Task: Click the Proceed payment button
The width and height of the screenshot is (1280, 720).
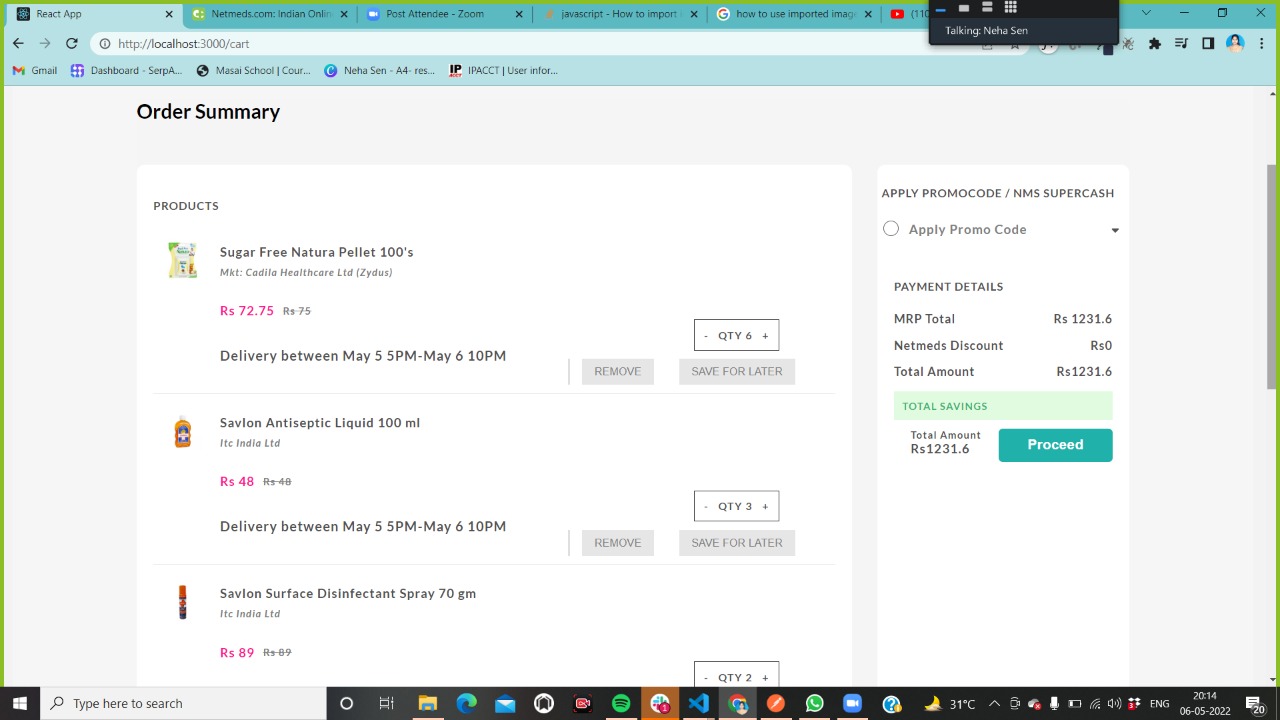Action: coord(1055,444)
